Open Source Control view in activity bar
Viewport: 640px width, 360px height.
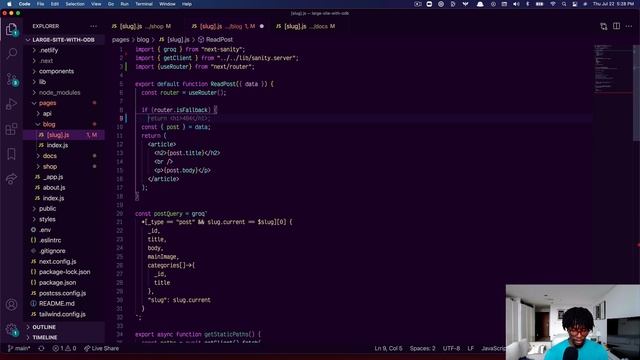pos(11,79)
